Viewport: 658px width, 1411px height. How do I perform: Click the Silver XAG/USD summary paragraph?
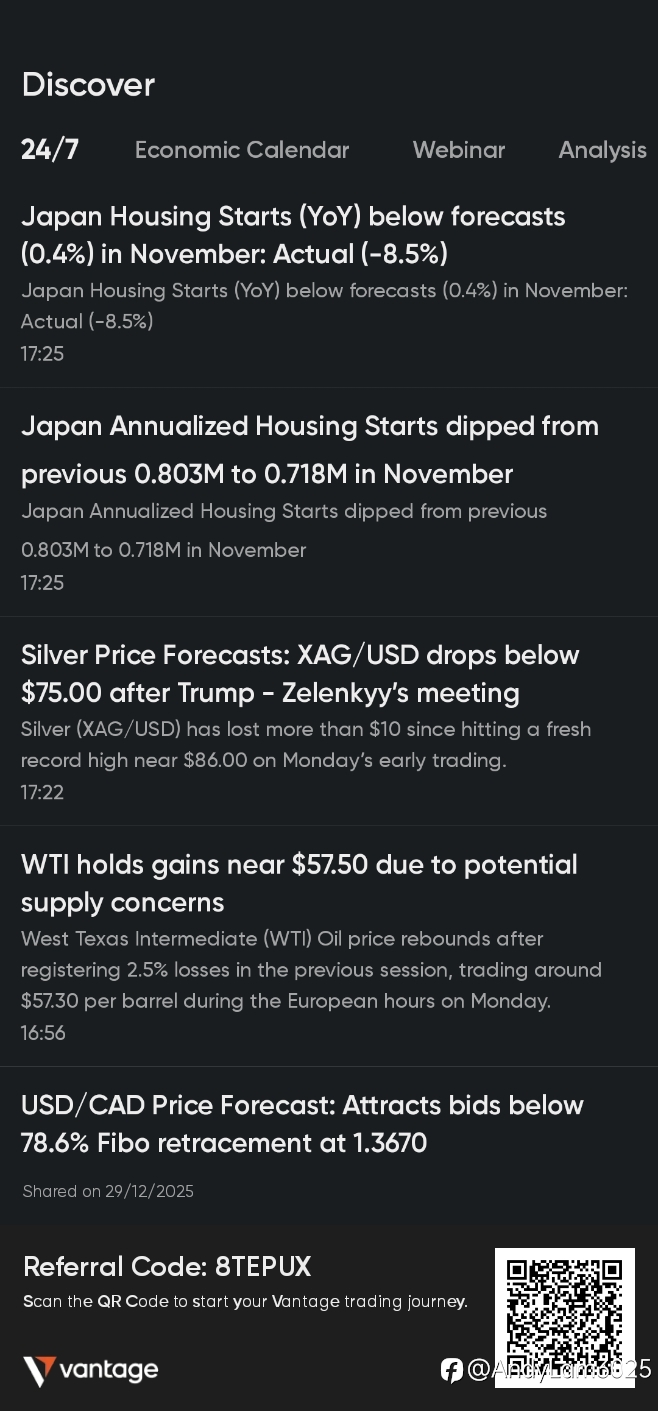click(306, 745)
